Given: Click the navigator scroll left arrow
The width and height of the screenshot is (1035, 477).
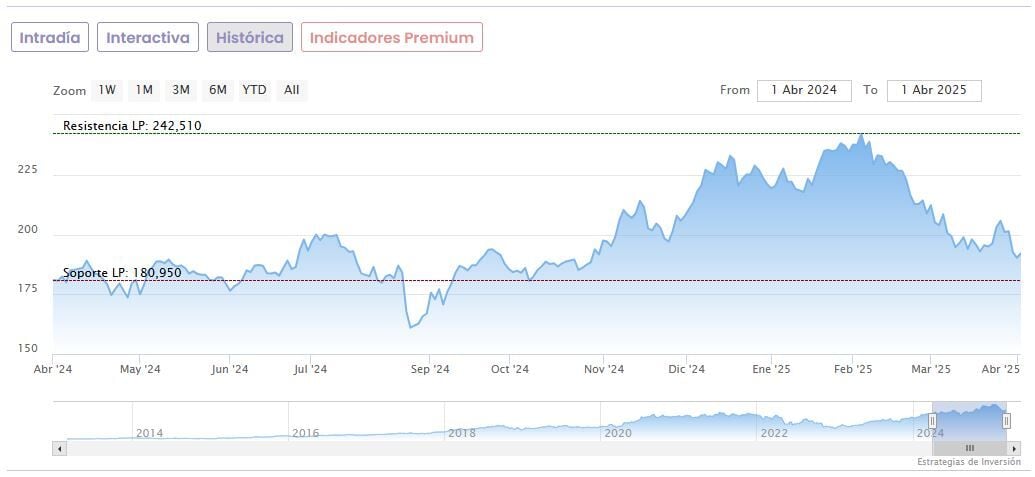Looking at the screenshot, I should tap(60, 448).
